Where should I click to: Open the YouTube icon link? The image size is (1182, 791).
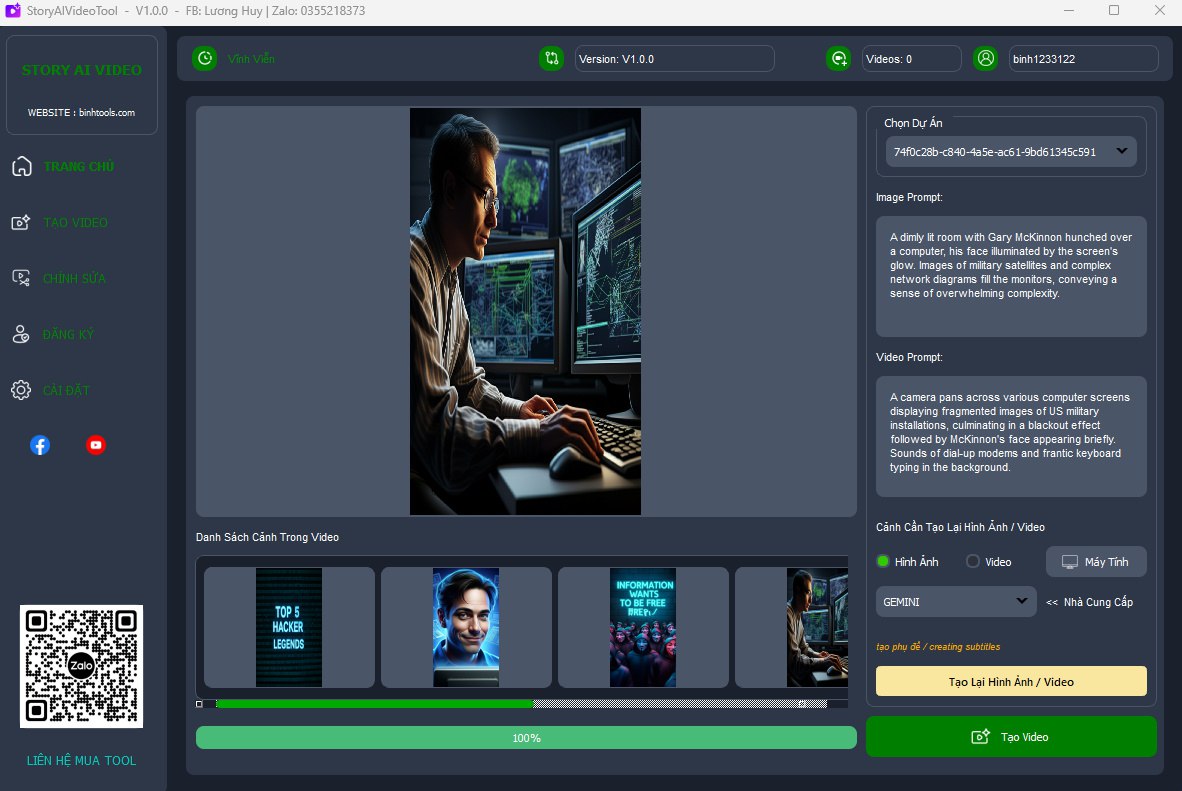96,445
